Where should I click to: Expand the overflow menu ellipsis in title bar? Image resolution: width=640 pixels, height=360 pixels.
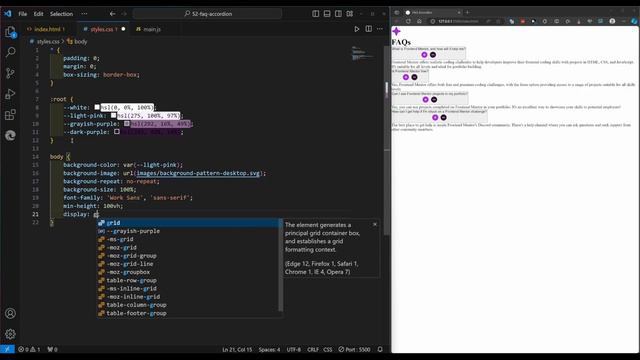coord(84,13)
